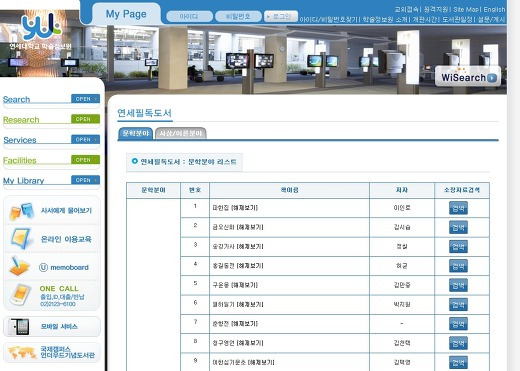Open 해제보기 link for book number 6

[x=250, y=304]
